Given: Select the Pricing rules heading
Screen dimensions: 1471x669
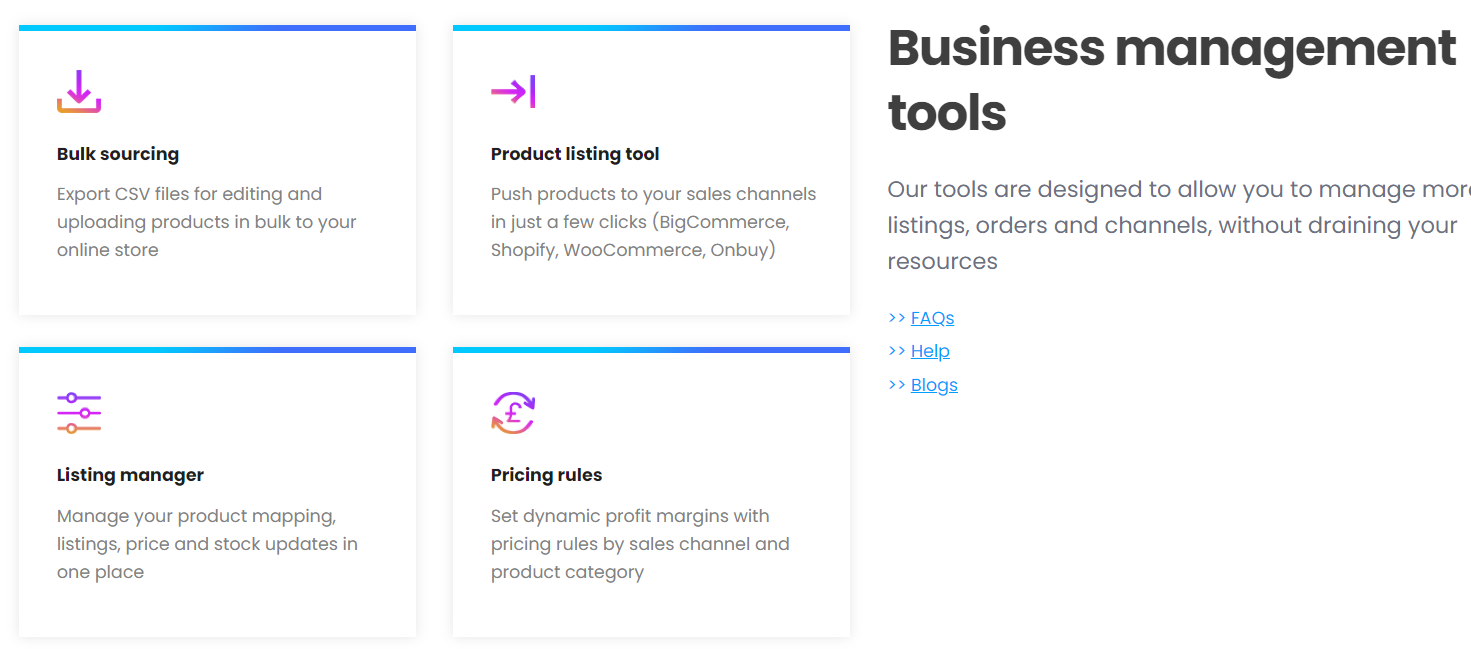Looking at the screenshot, I should click(546, 475).
